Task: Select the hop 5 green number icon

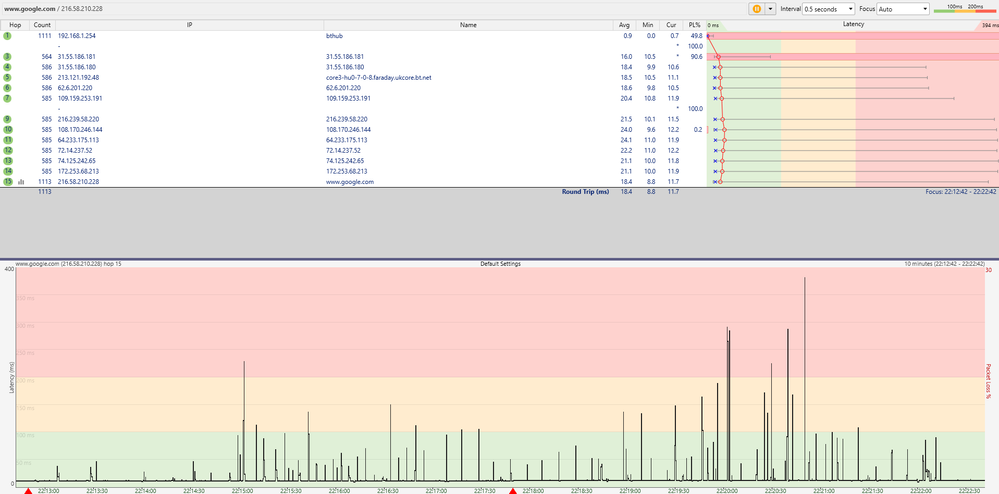Action: tap(7, 77)
